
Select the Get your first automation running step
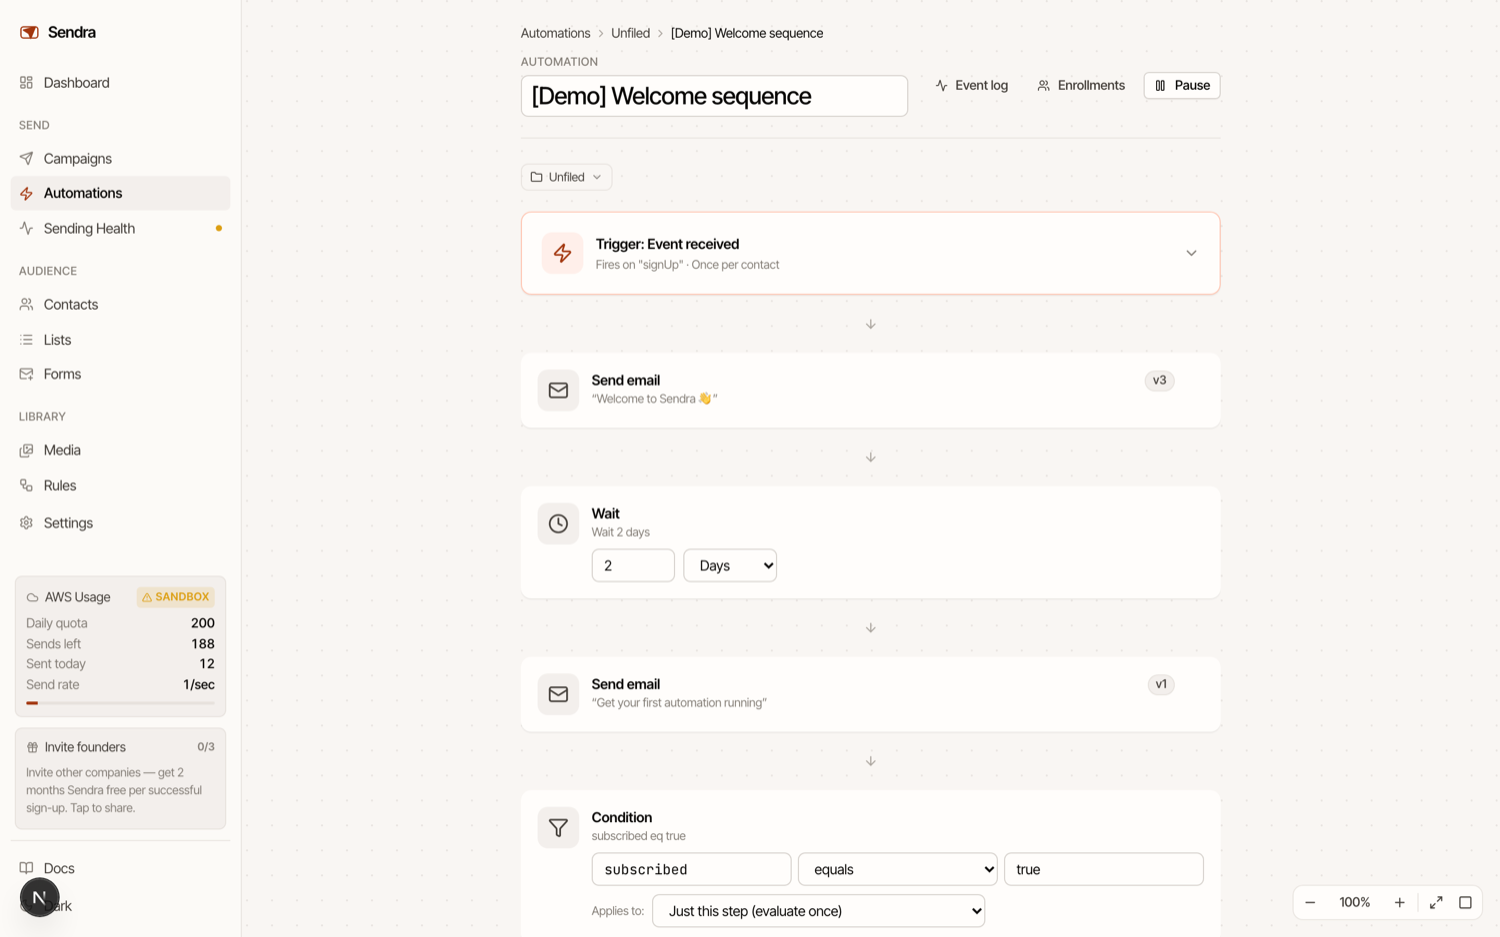point(870,694)
